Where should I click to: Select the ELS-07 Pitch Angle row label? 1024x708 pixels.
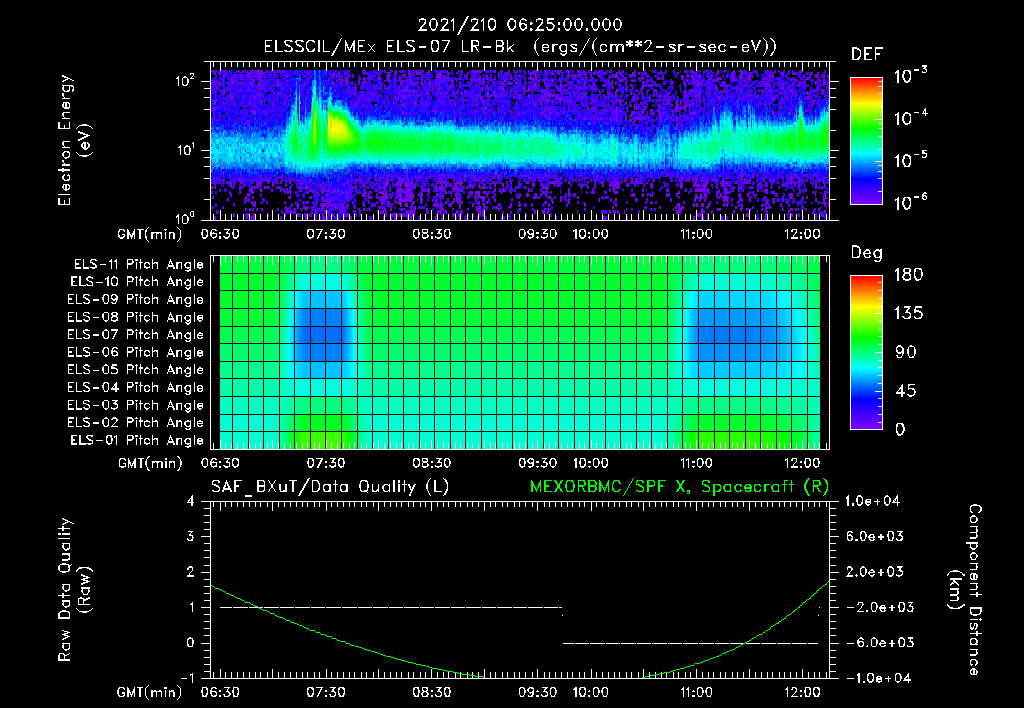click(x=135, y=334)
